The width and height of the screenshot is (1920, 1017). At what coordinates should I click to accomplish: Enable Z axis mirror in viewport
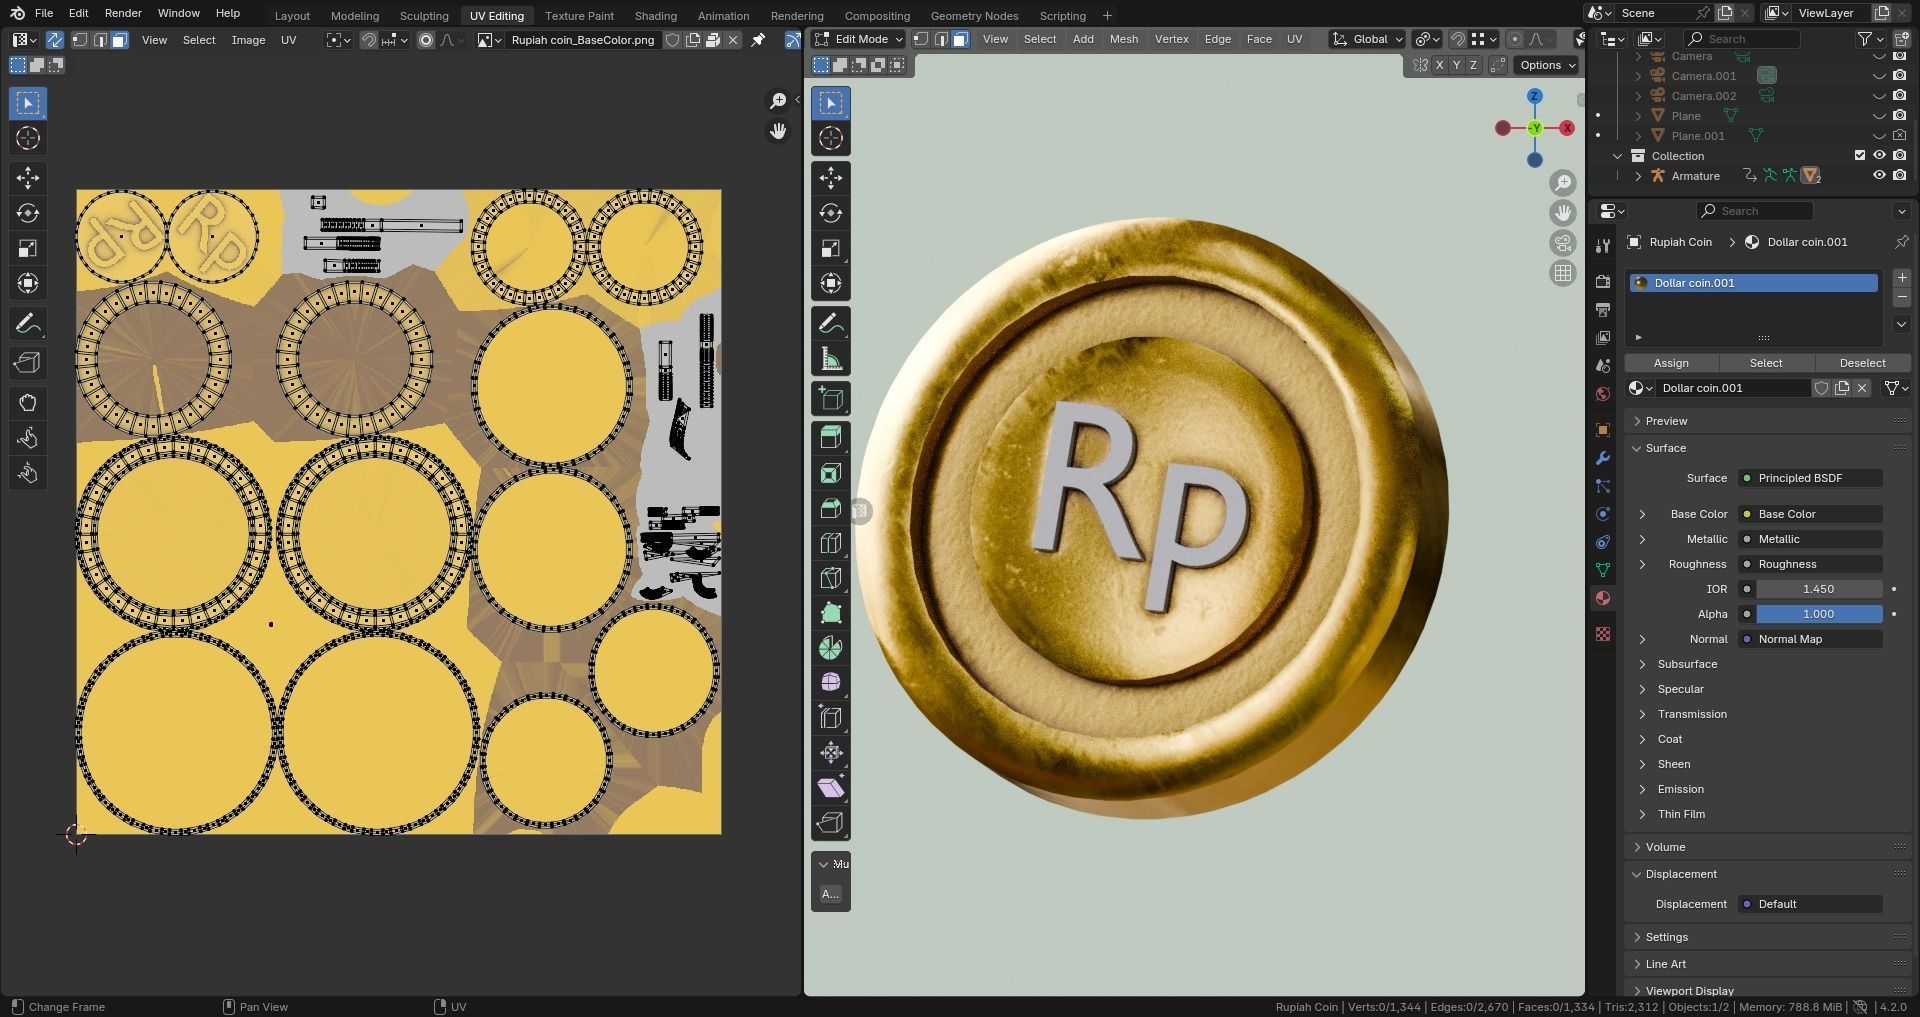click(x=1473, y=65)
